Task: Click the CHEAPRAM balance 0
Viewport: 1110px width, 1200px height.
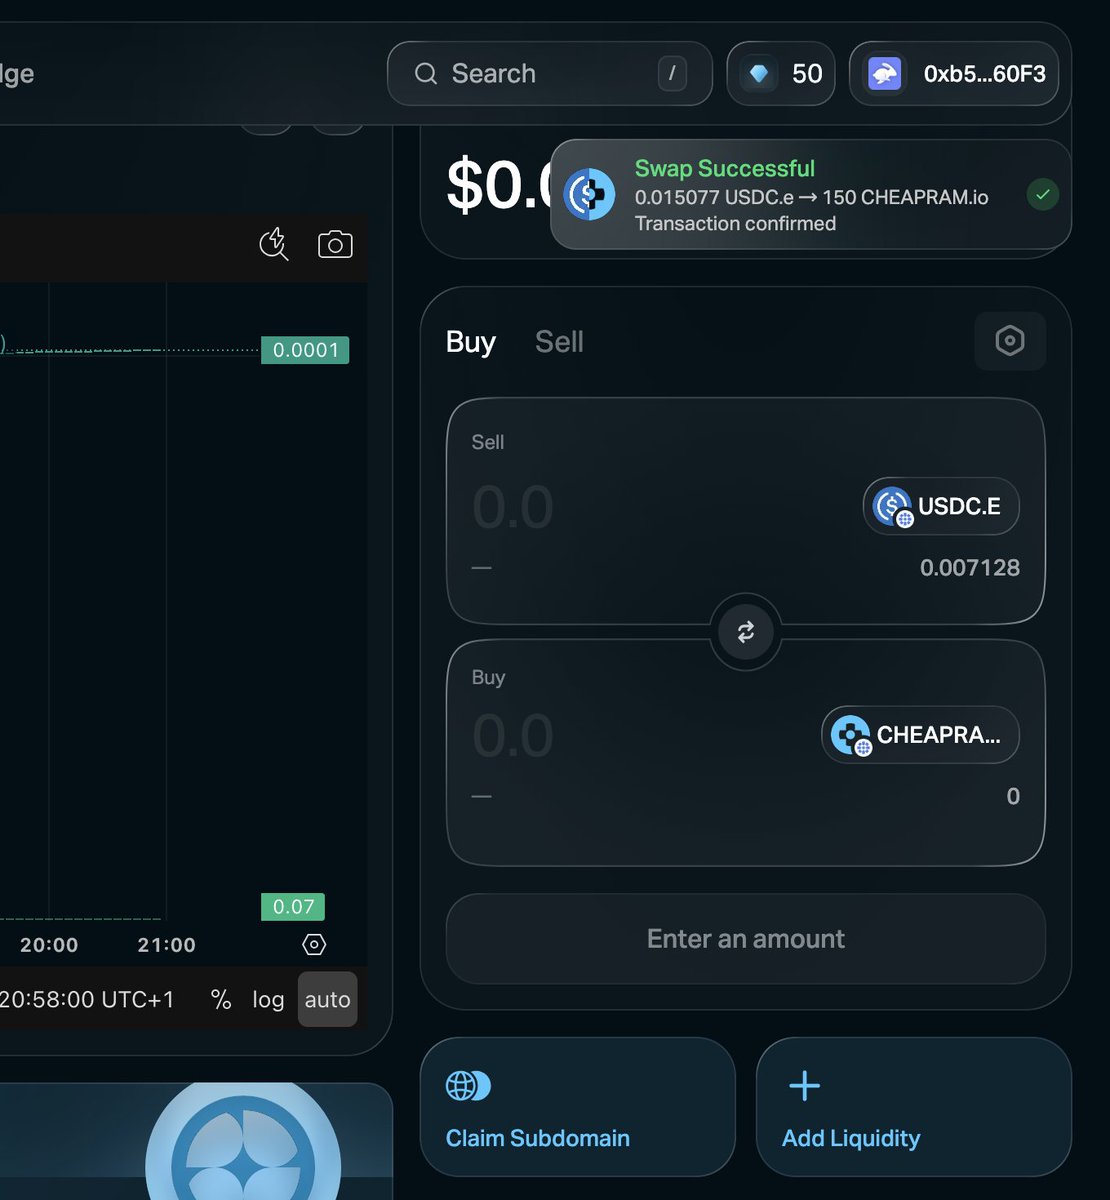Action: (1013, 797)
